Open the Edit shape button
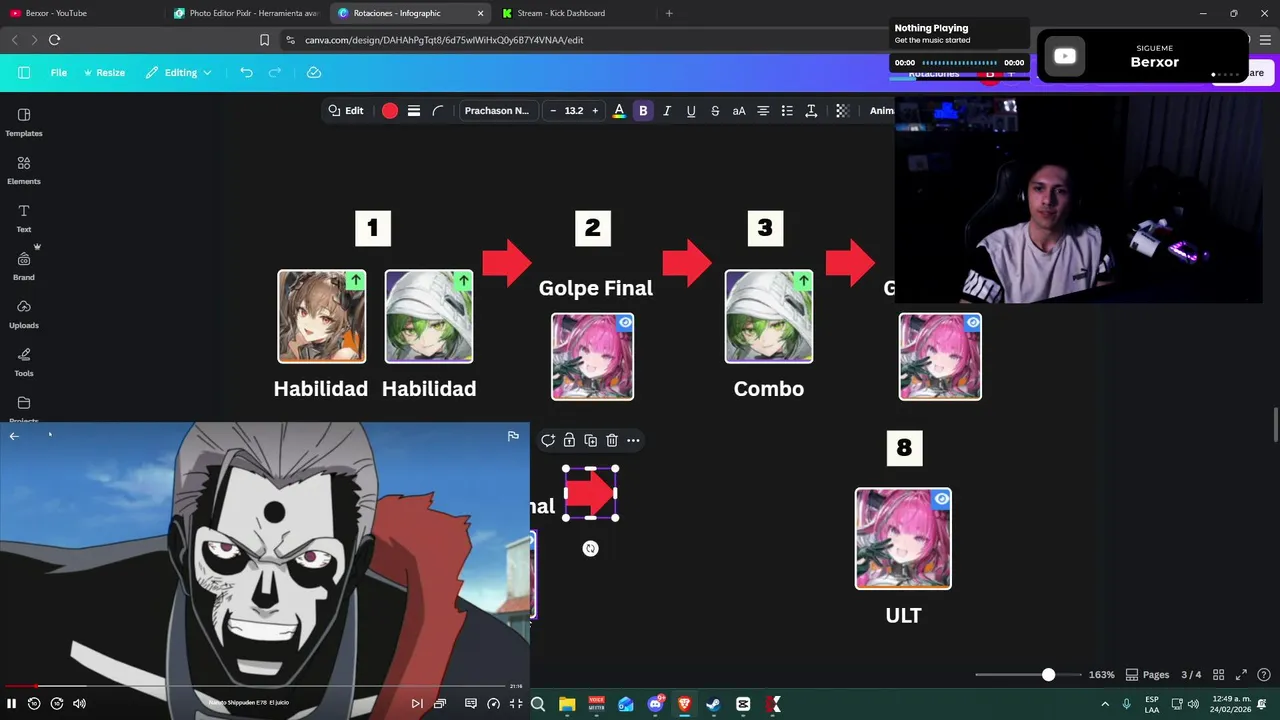The image size is (1280, 720). tap(346, 111)
